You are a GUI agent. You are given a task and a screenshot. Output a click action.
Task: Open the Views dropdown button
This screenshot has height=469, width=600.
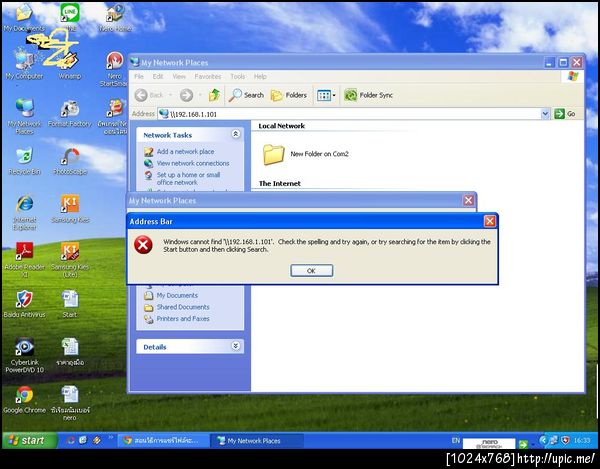tap(326, 95)
